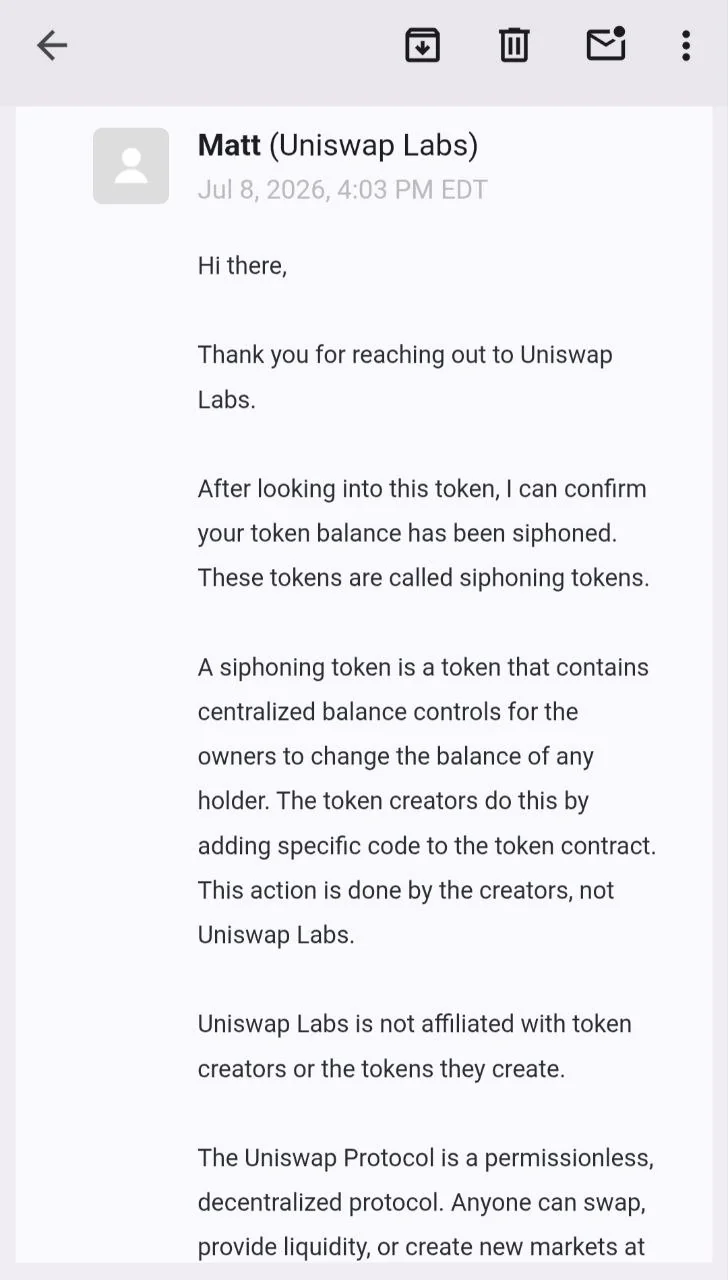Tap the "centralized balance controls for the" line

pos(388,712)
